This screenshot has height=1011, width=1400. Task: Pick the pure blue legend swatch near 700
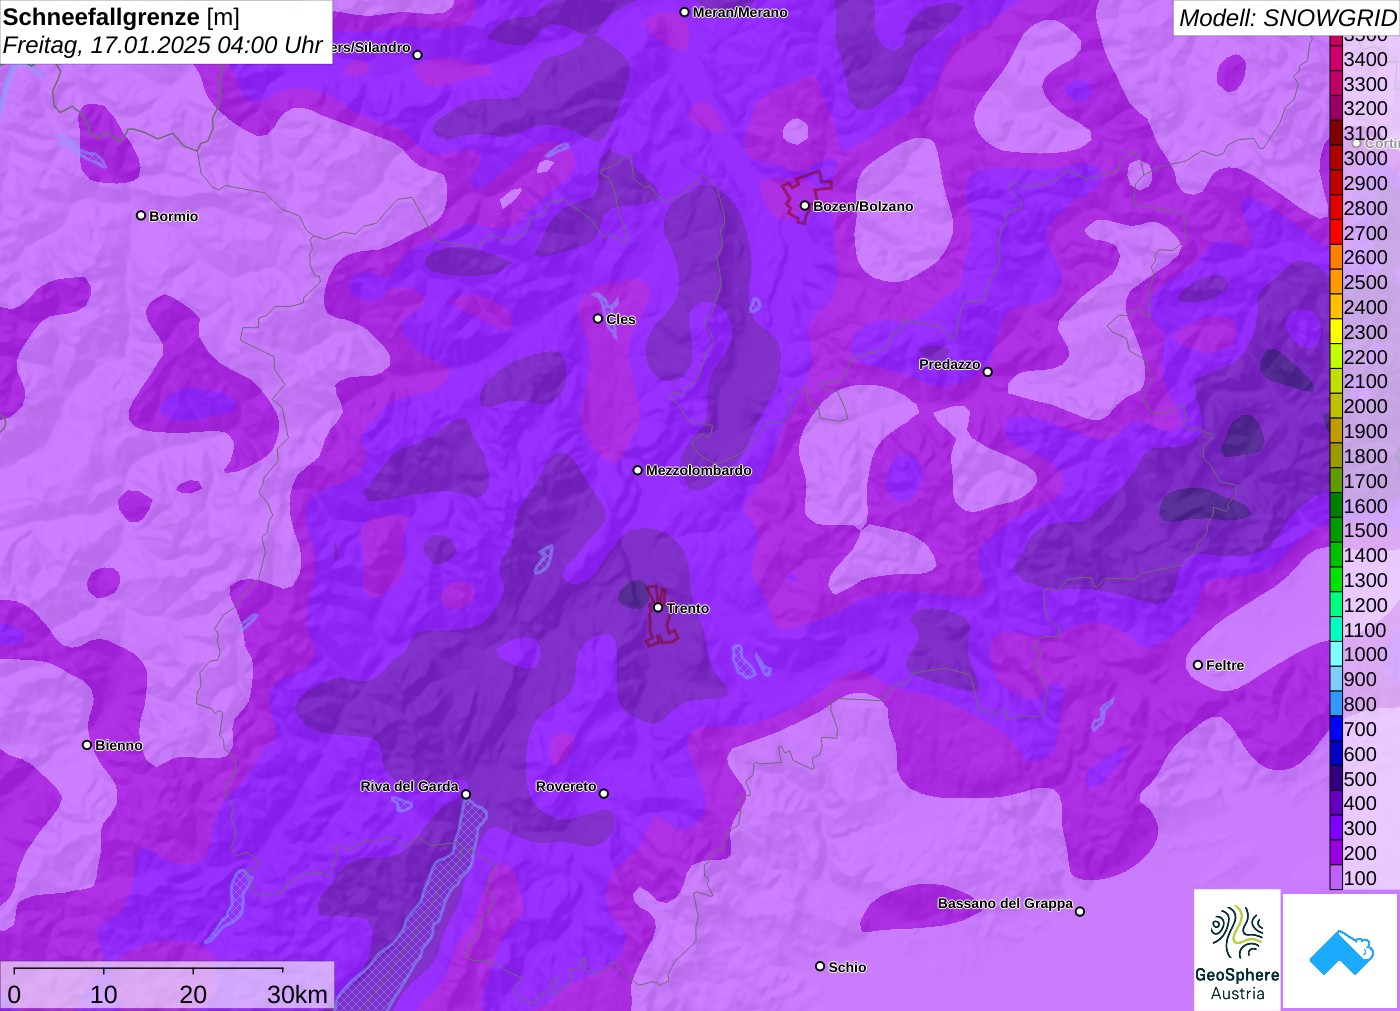tap(1336, 728)
